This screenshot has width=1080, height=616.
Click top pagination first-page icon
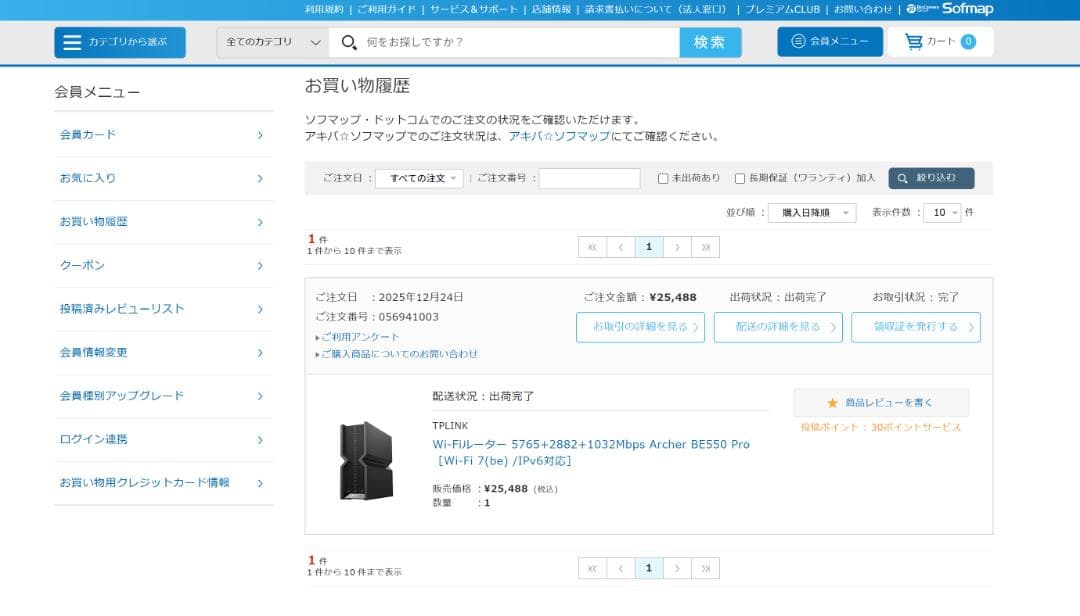pos(592,247)
